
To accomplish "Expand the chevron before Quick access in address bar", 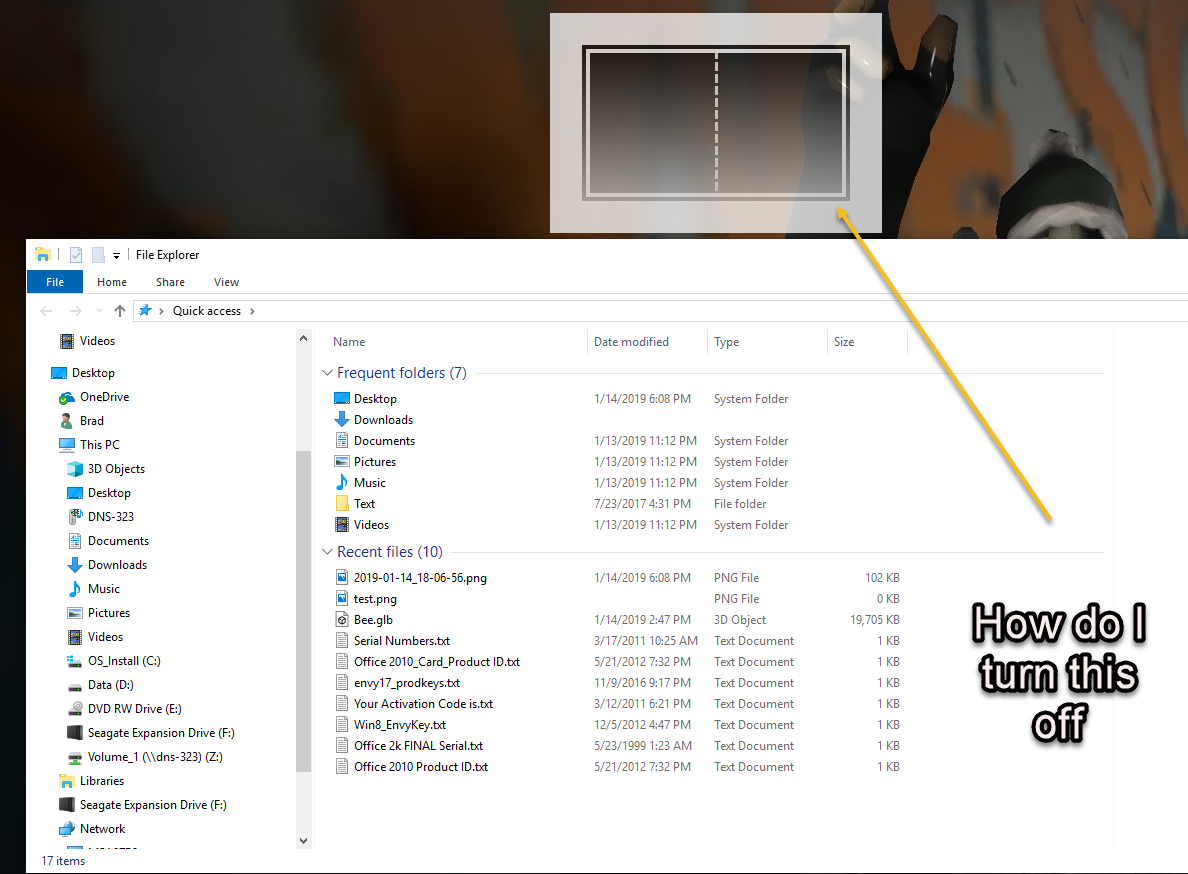I will [161, 311].
